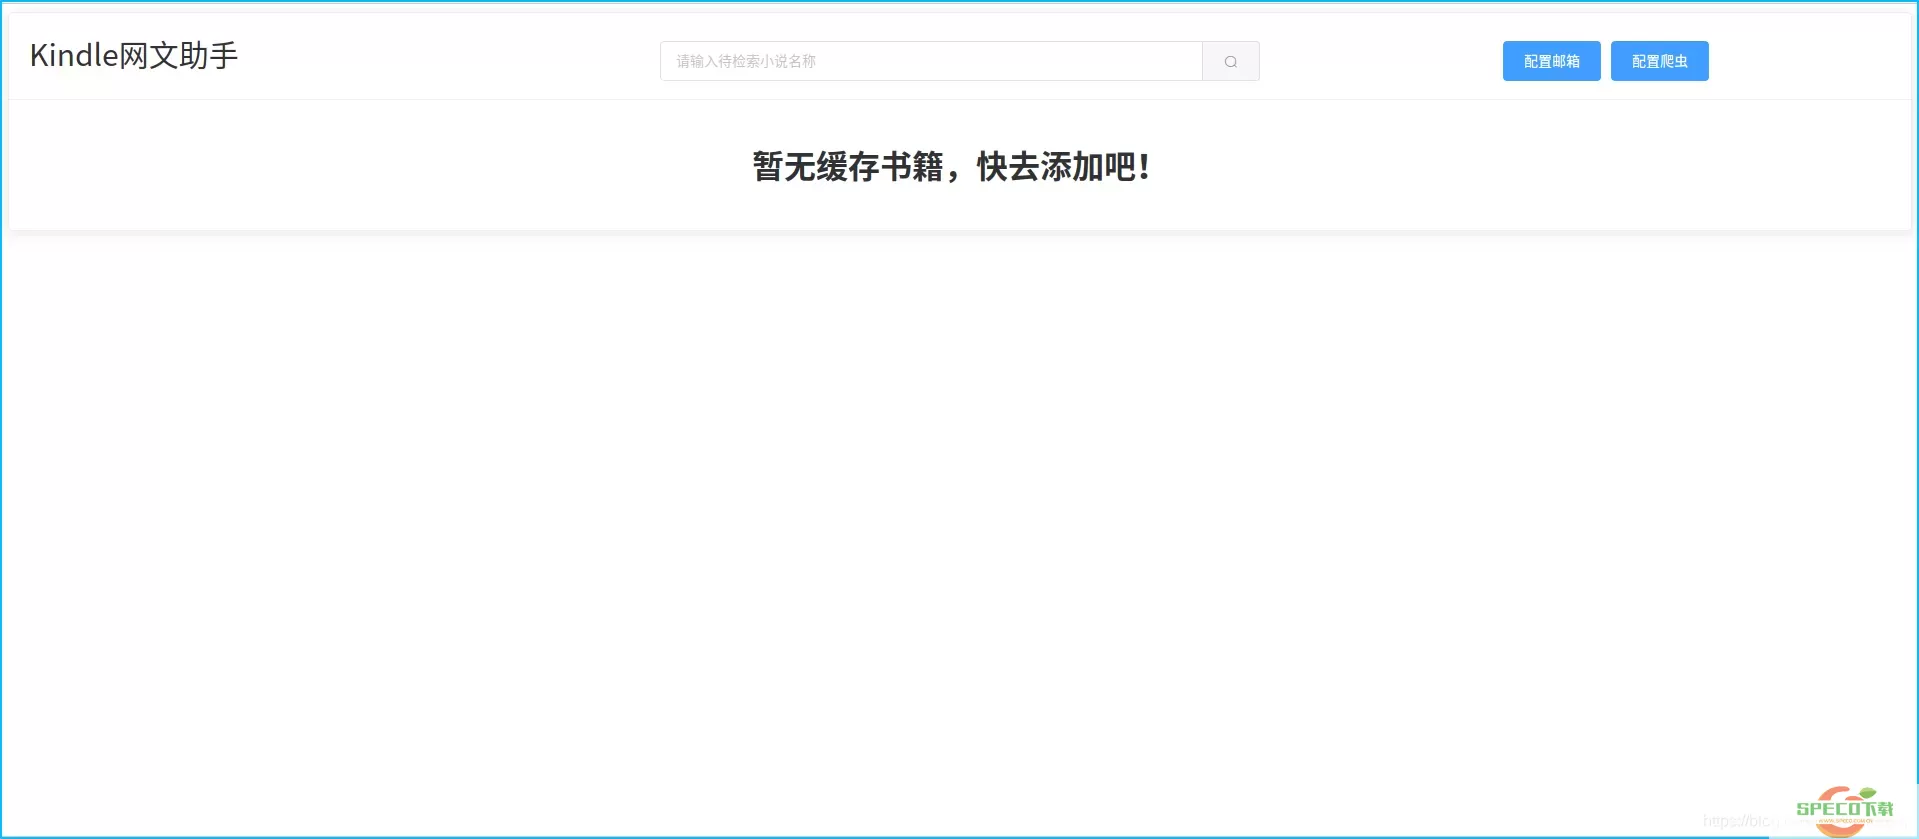Click the search magnifier icon button
The image size is (1919, 839).
point(1230,61)
